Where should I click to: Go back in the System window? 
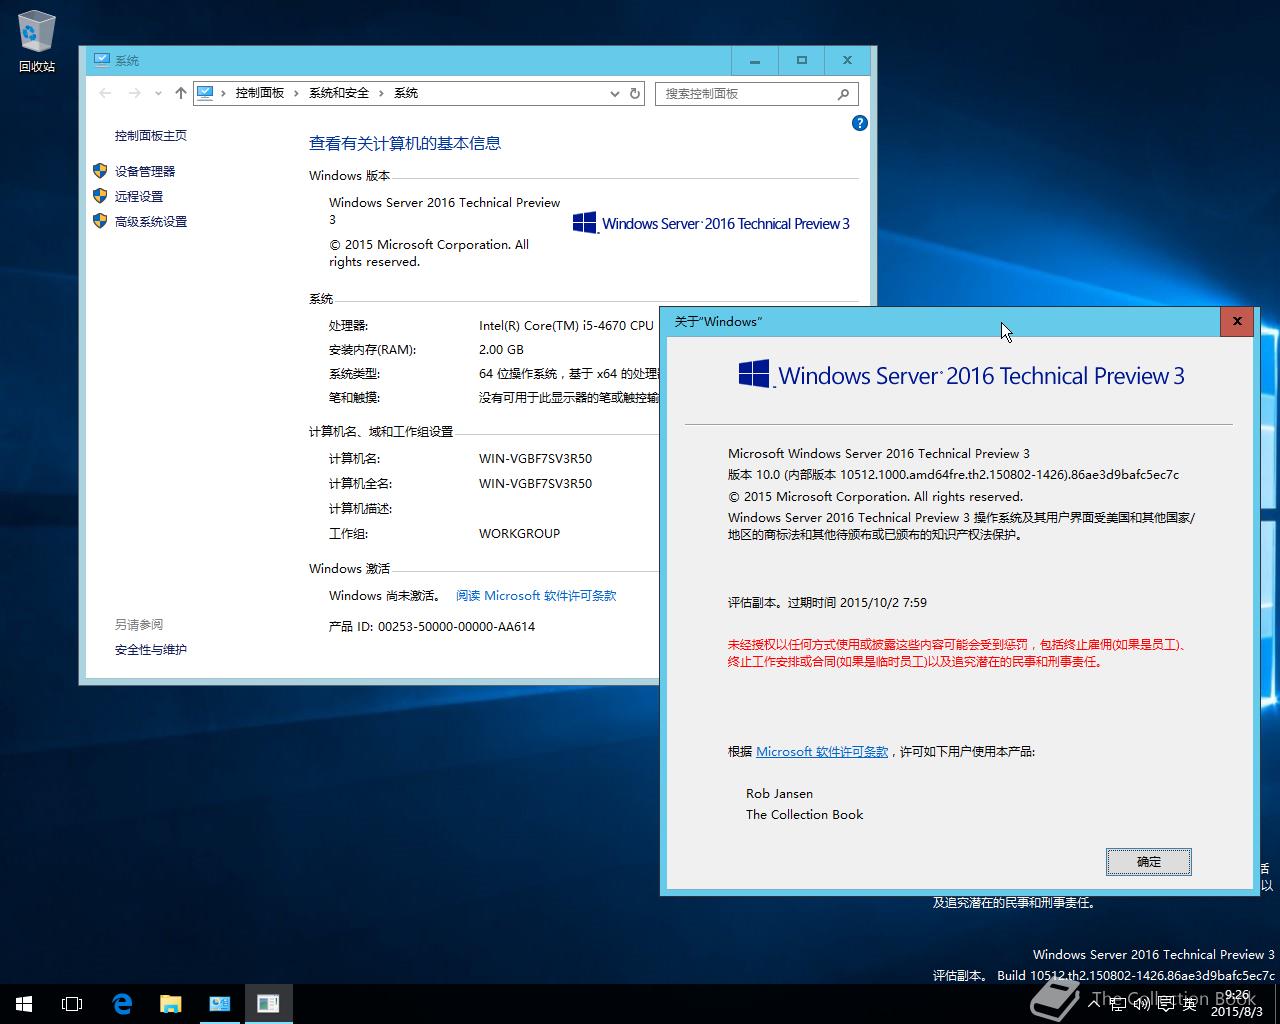point(106,93)
